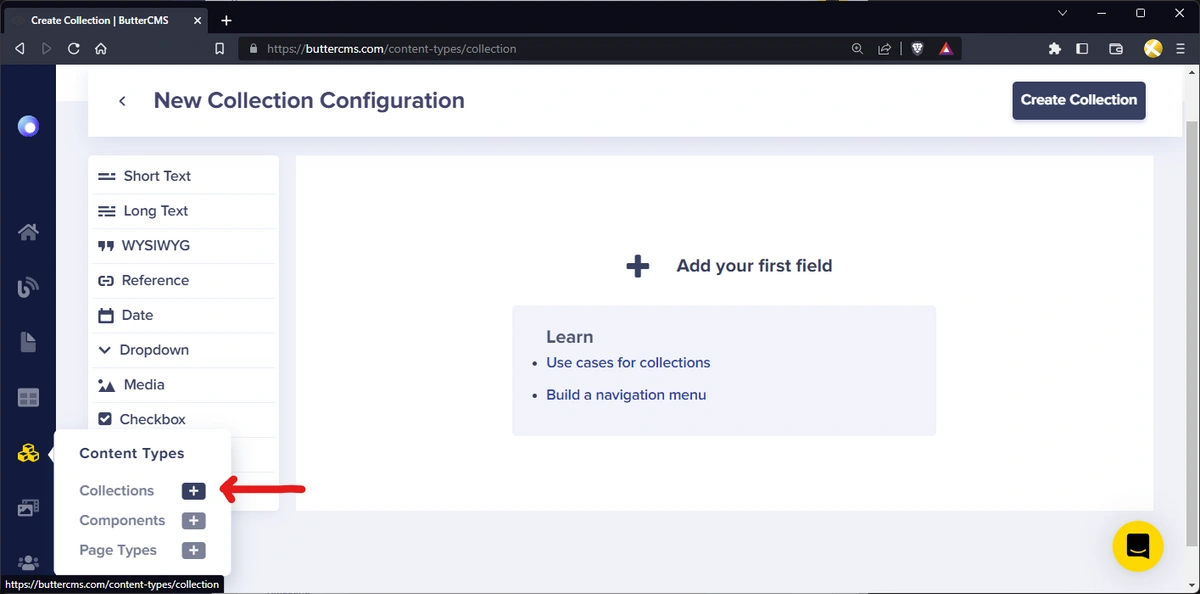Open the Pages sidebar icon

tap(28, 343)
